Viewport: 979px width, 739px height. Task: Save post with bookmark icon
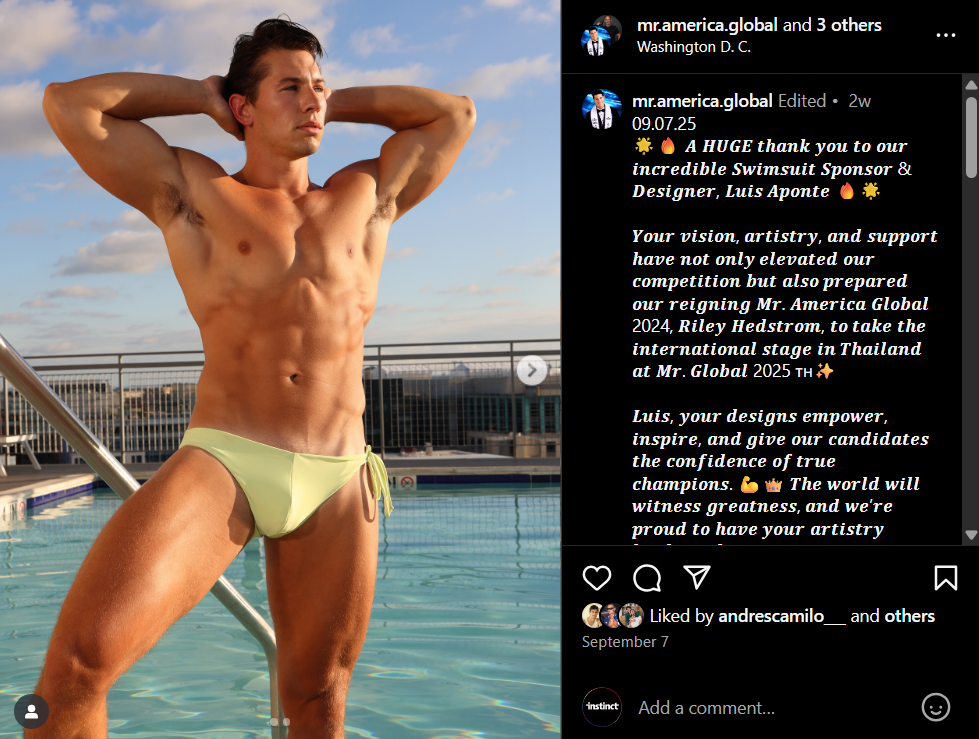(945, 578)
